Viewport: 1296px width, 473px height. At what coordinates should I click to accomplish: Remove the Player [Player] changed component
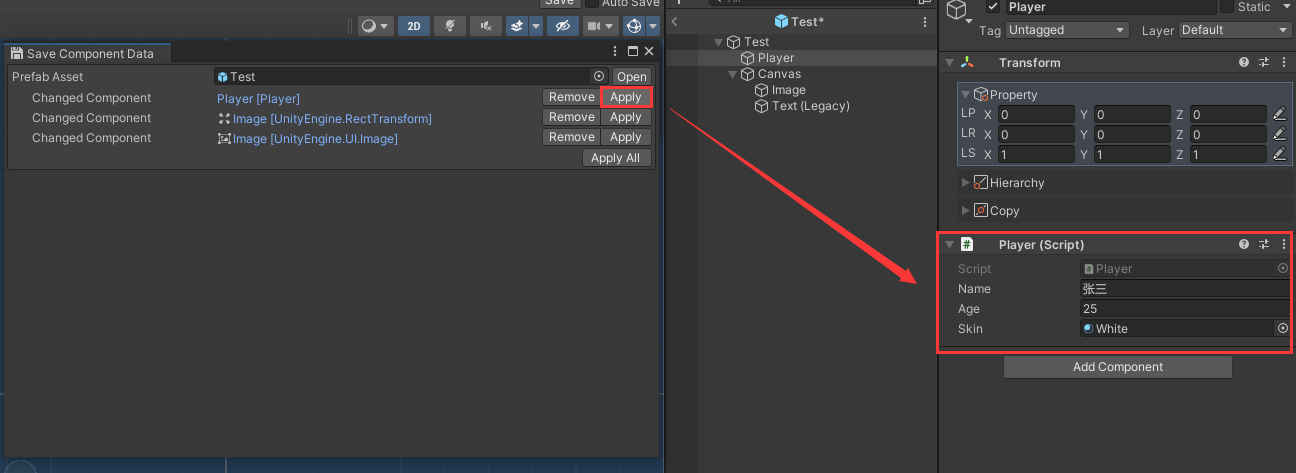(x=572, y=97)
